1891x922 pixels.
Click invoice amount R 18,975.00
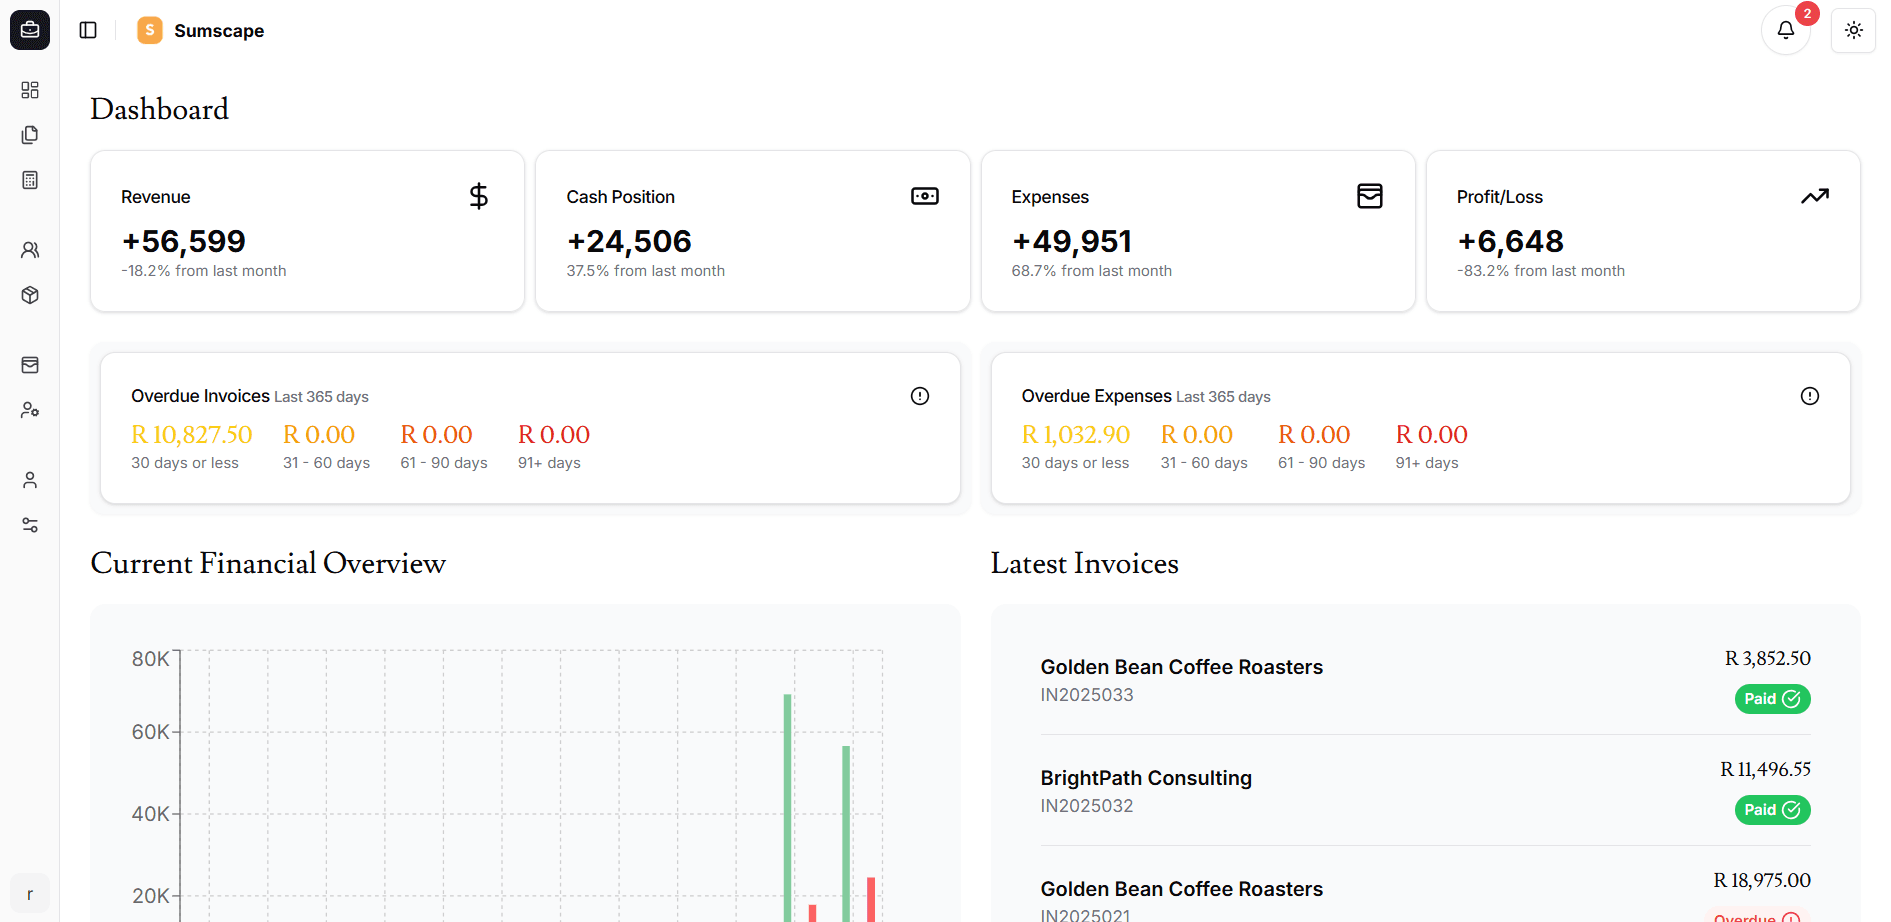pyautogui.click(x=1762, y=881)
